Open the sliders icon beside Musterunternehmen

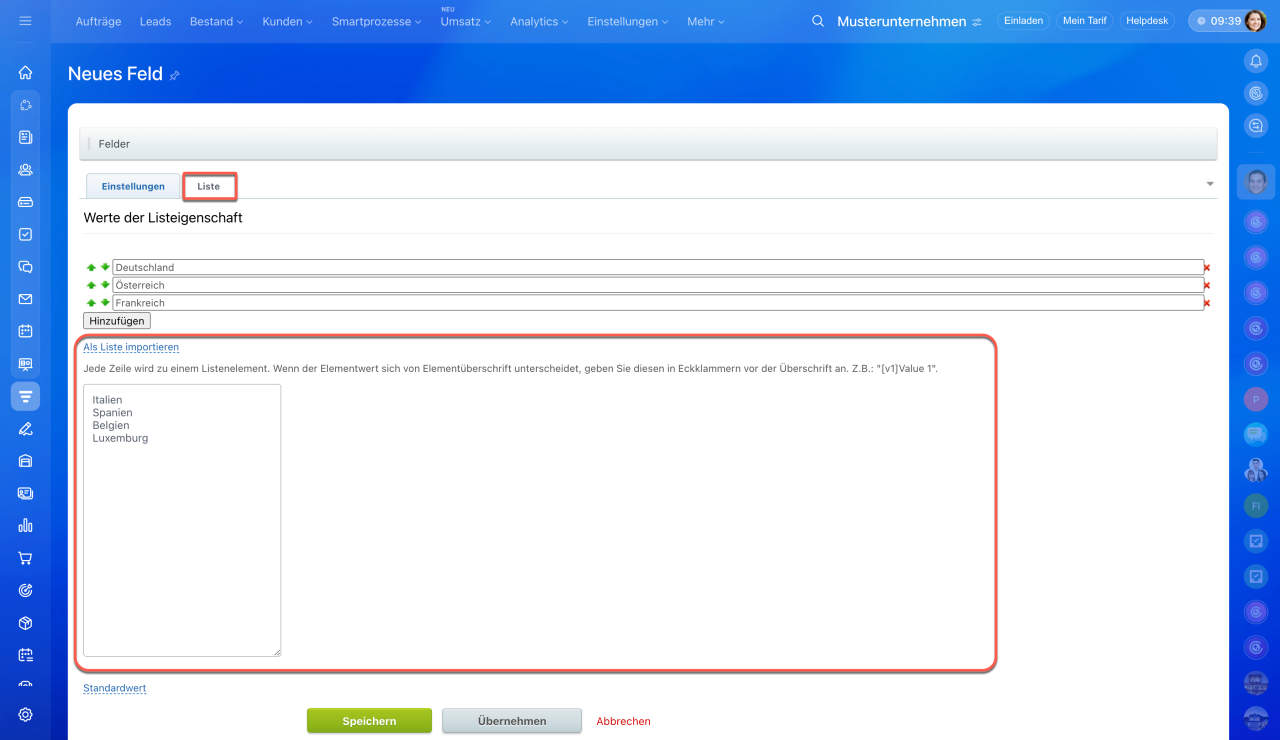[x=977, y=22]
